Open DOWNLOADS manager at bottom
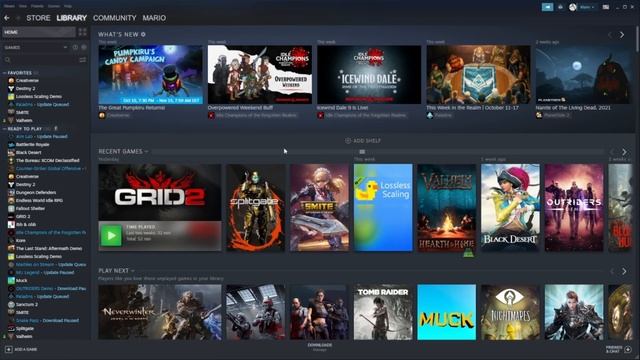This screenshot has width=640, height=360. 320,347
